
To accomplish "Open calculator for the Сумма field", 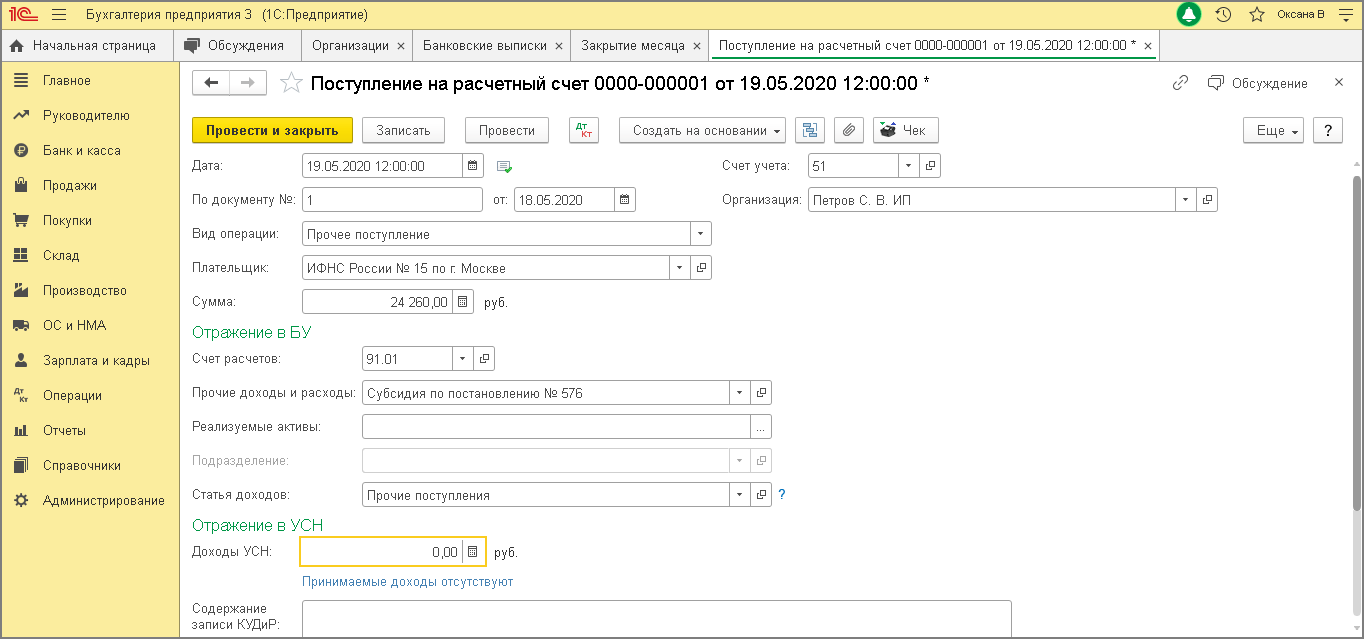I will [x=462, y=301].
